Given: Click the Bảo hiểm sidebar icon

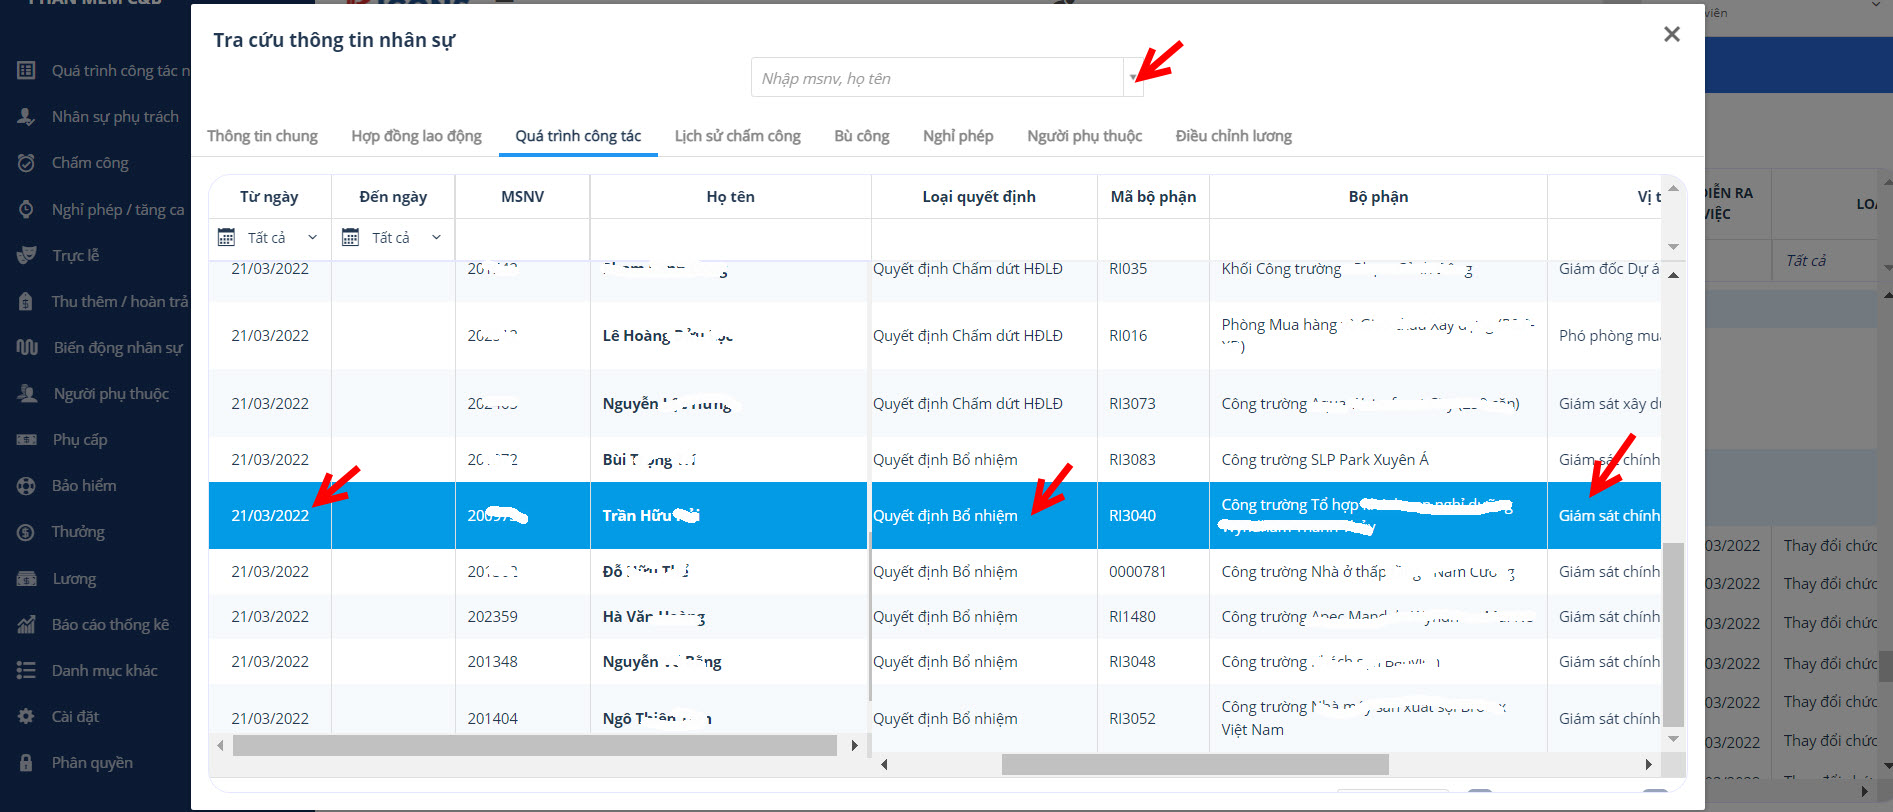Looking at the screenshot, I should 27,486.
